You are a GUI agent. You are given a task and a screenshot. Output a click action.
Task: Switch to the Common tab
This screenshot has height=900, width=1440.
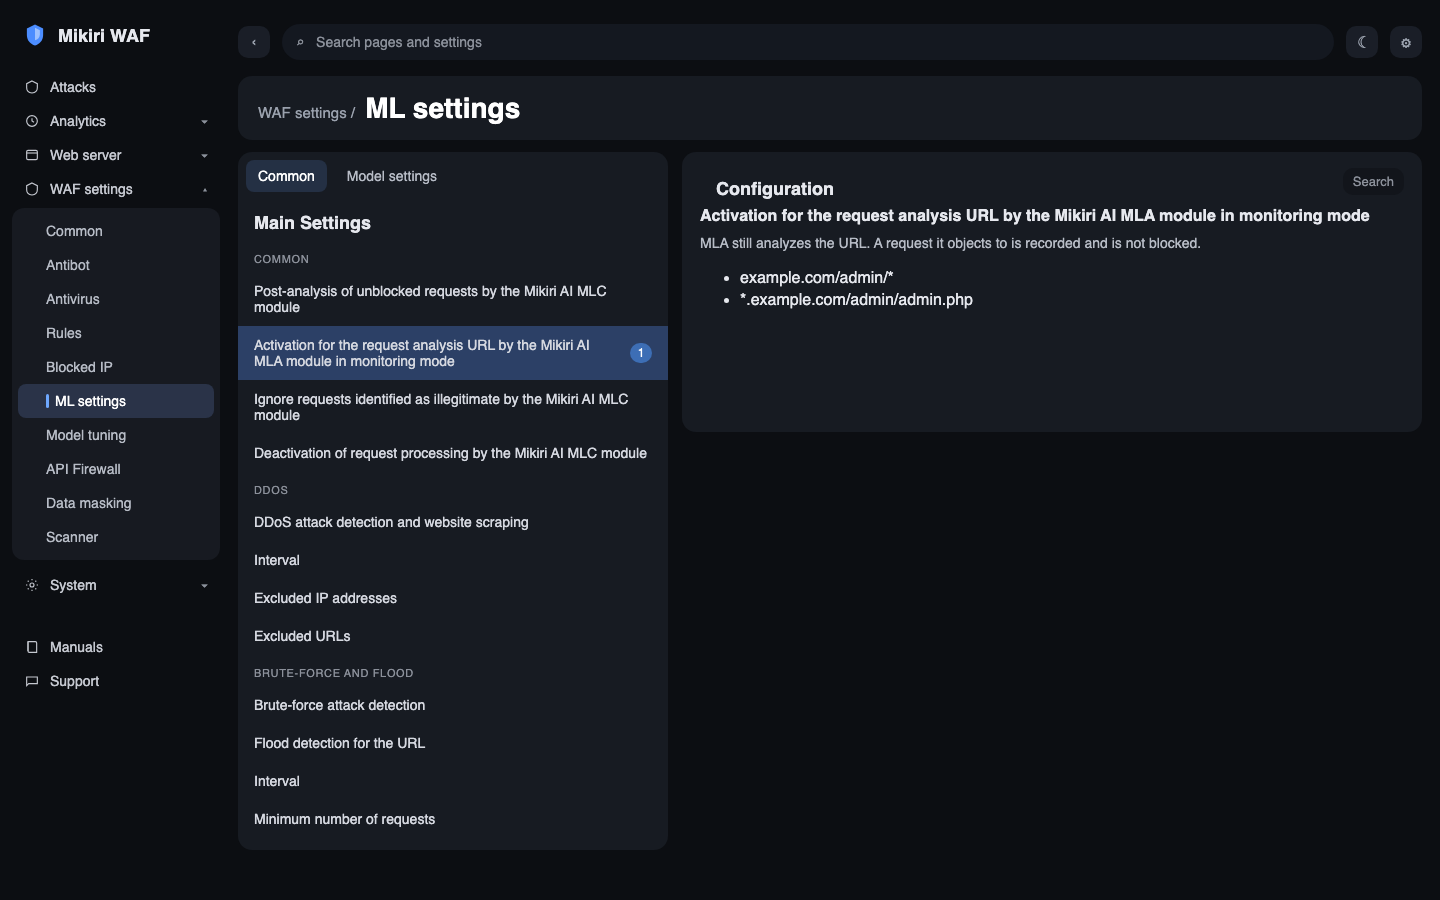286,176
